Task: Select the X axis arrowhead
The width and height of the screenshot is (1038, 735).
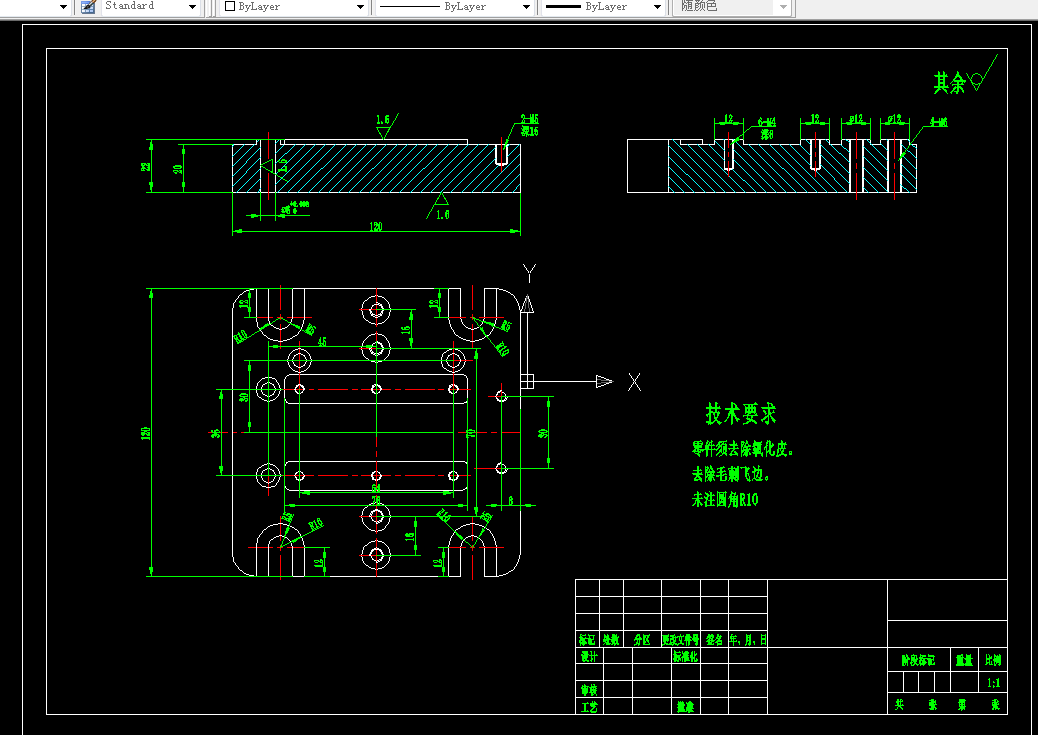Action: tap(604, 381)
